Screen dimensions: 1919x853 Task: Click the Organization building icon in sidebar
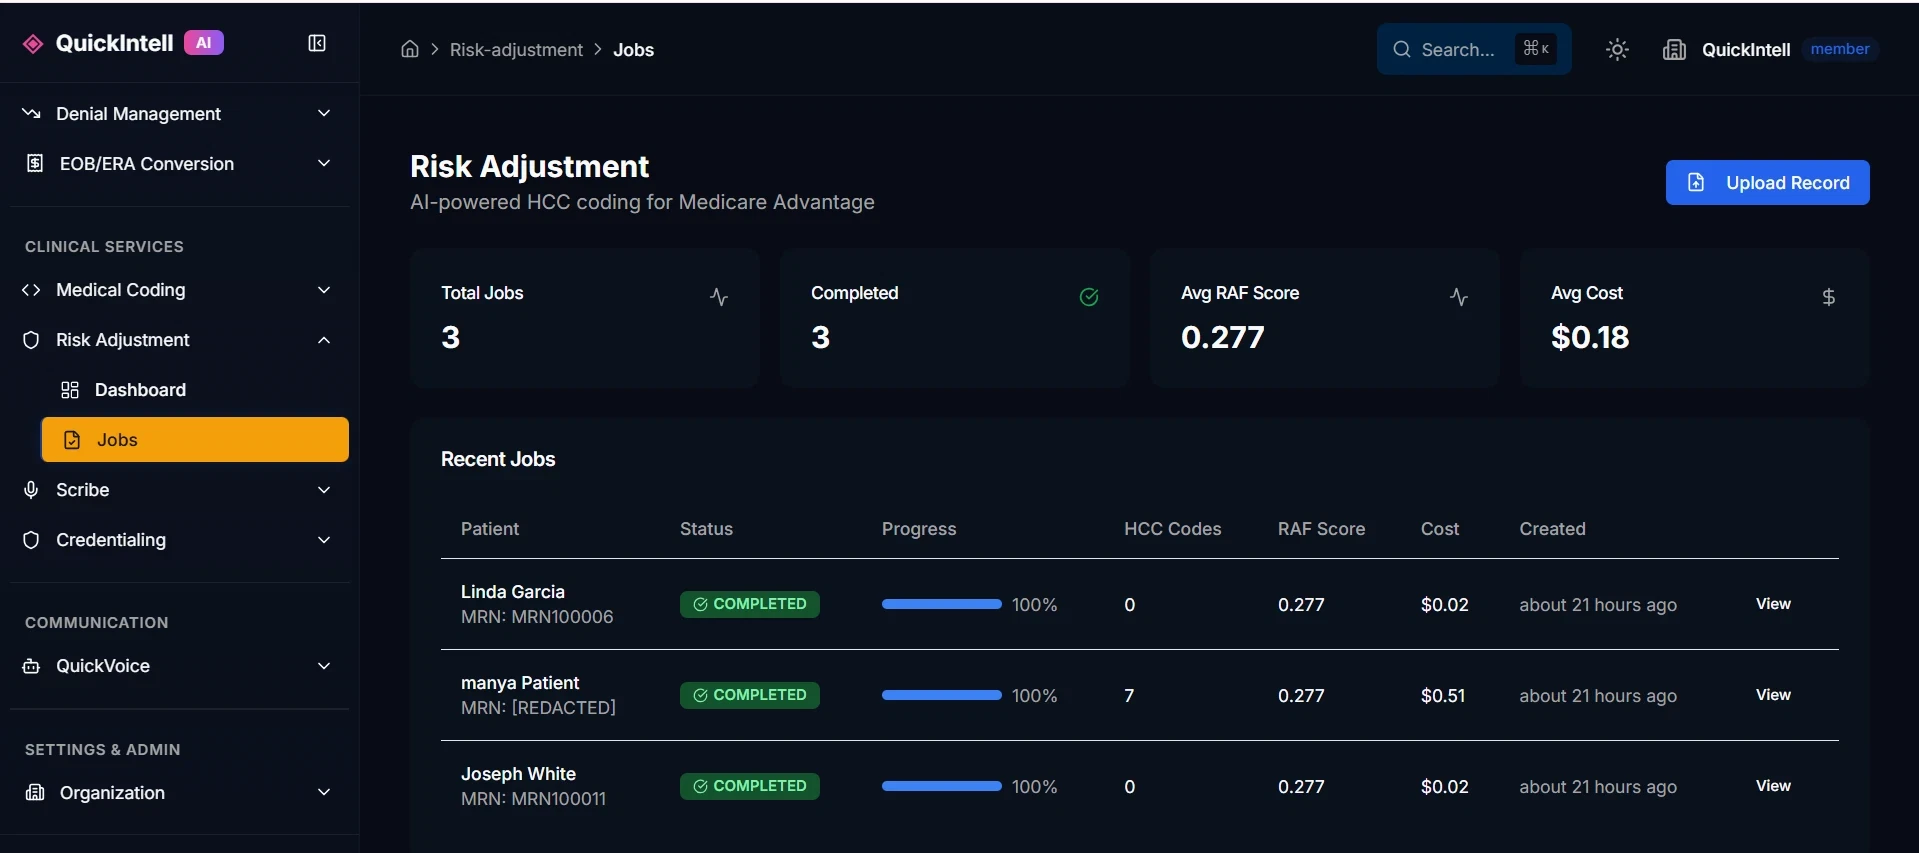pos(35,792)
